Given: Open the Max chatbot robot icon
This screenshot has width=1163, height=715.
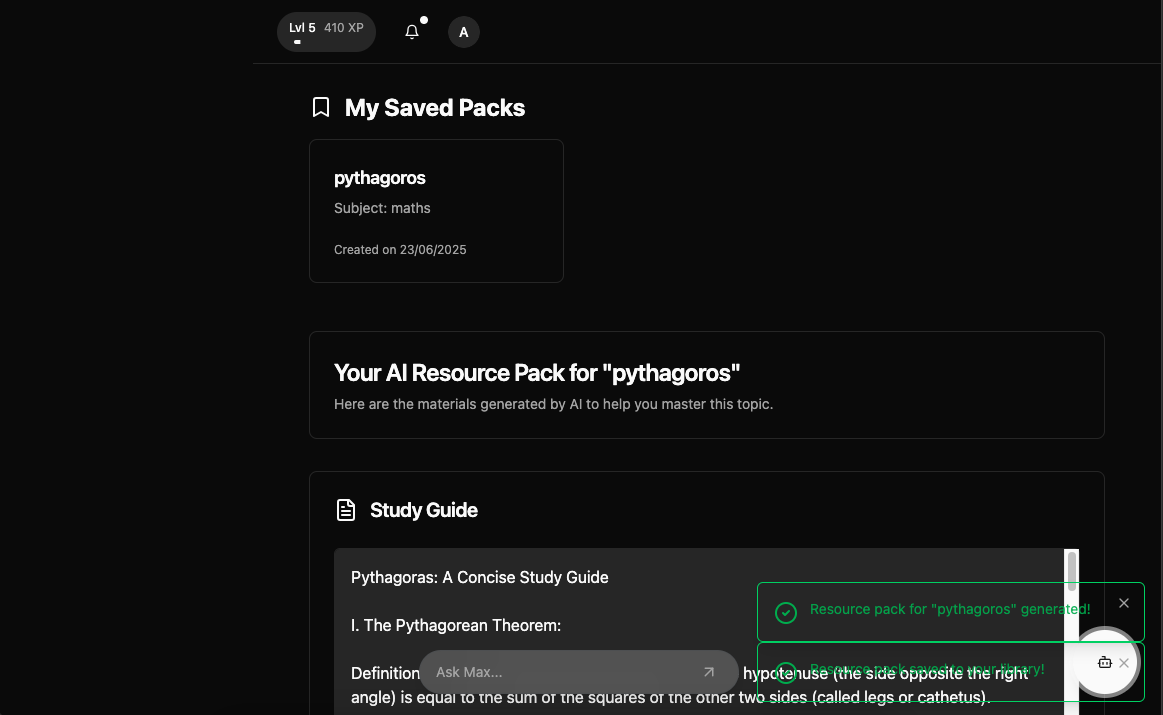Looking at the screenshot, I should (1104, 662).
